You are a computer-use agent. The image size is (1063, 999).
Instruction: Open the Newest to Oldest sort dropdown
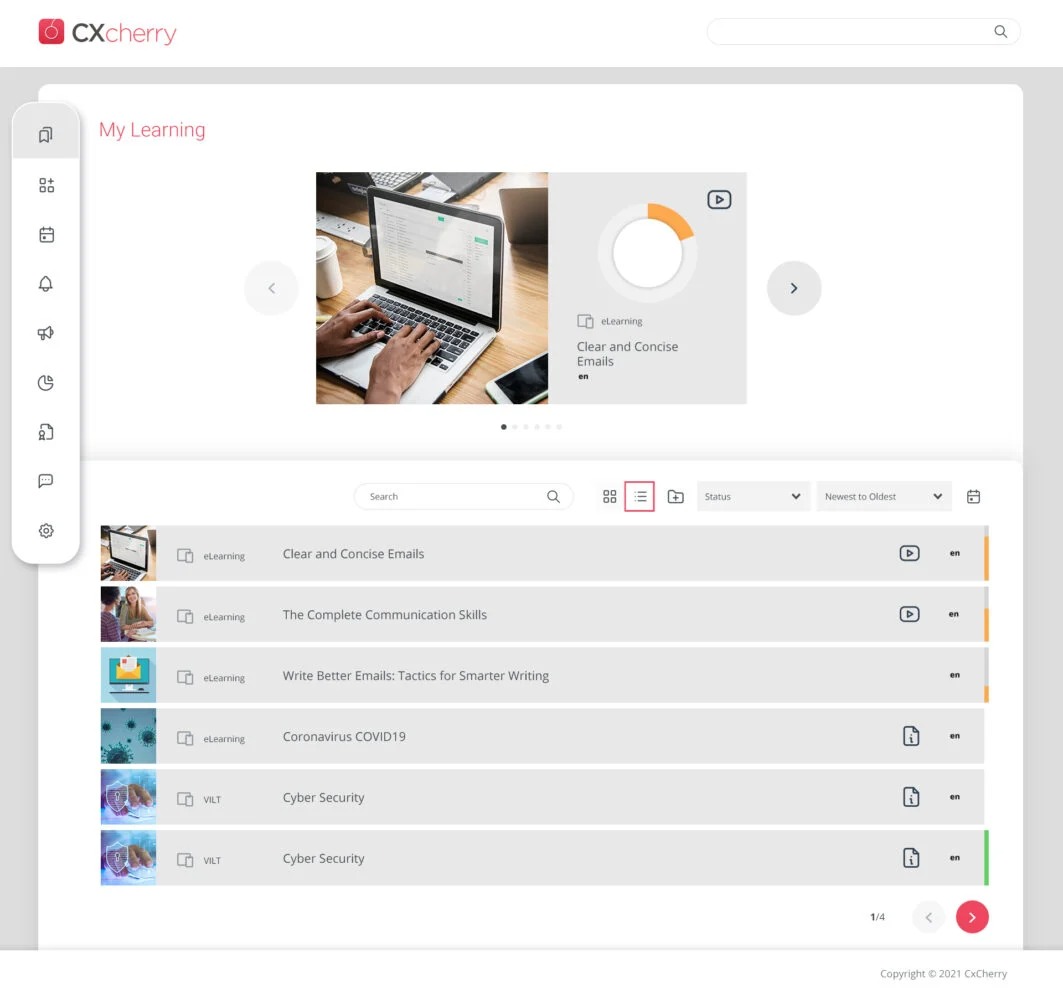(x=884, y=497)
